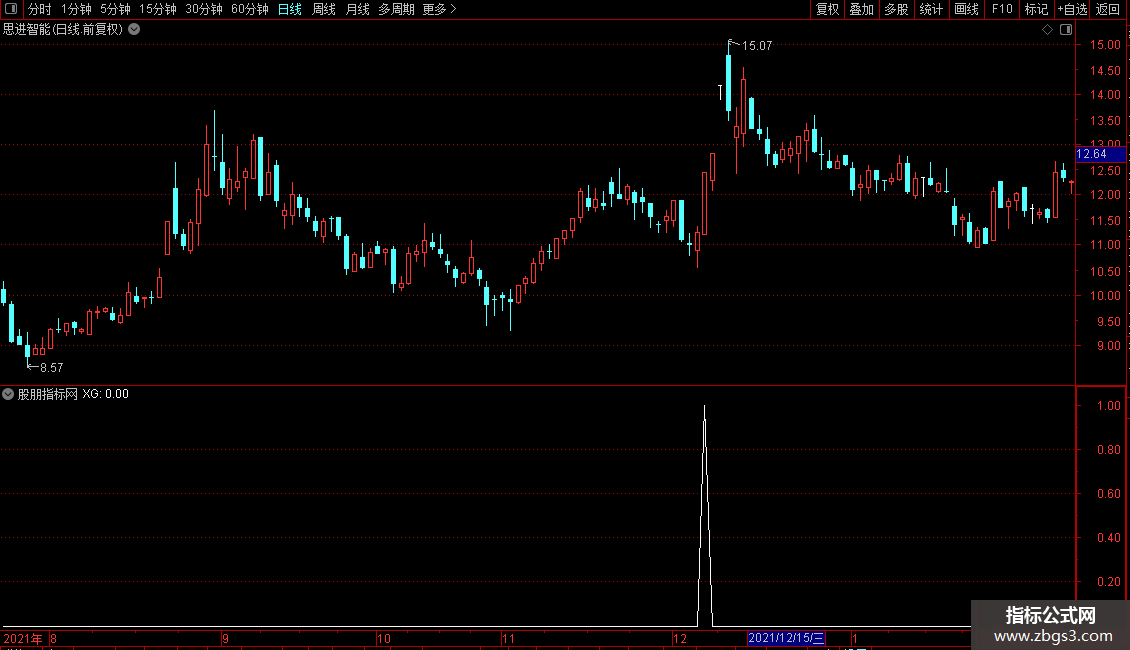The width and height of the screenshot is (1130, 650).
Task: Click the 8.57 low price label
Action: coord(52,368)
